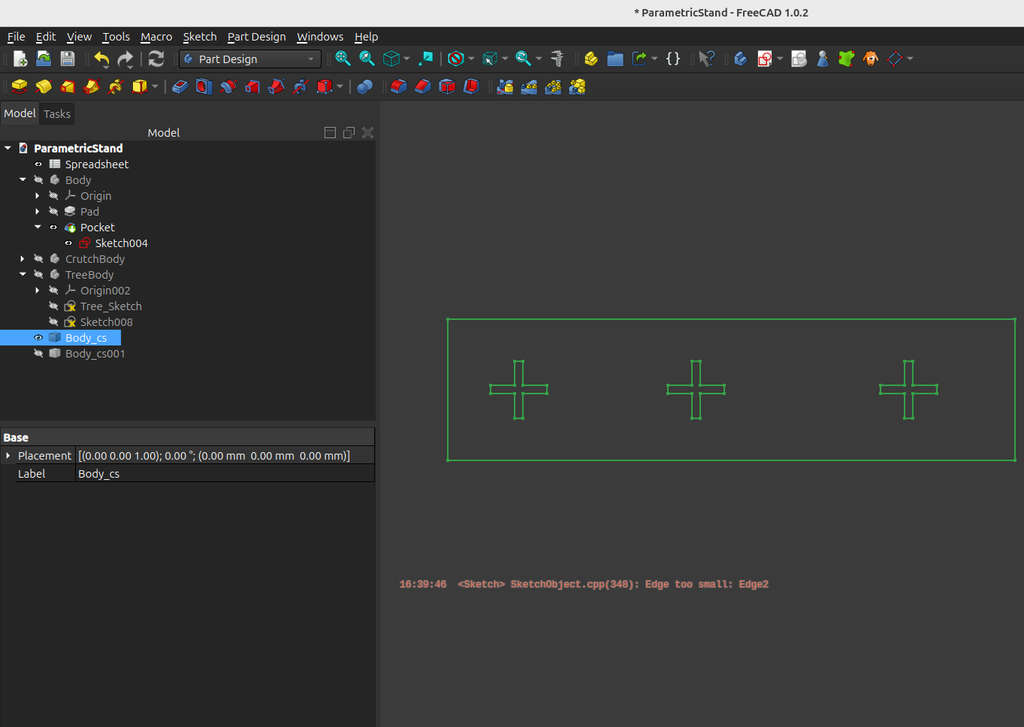Collapse the Pocket tree node
1024x727 pixels.
point(37,227)
